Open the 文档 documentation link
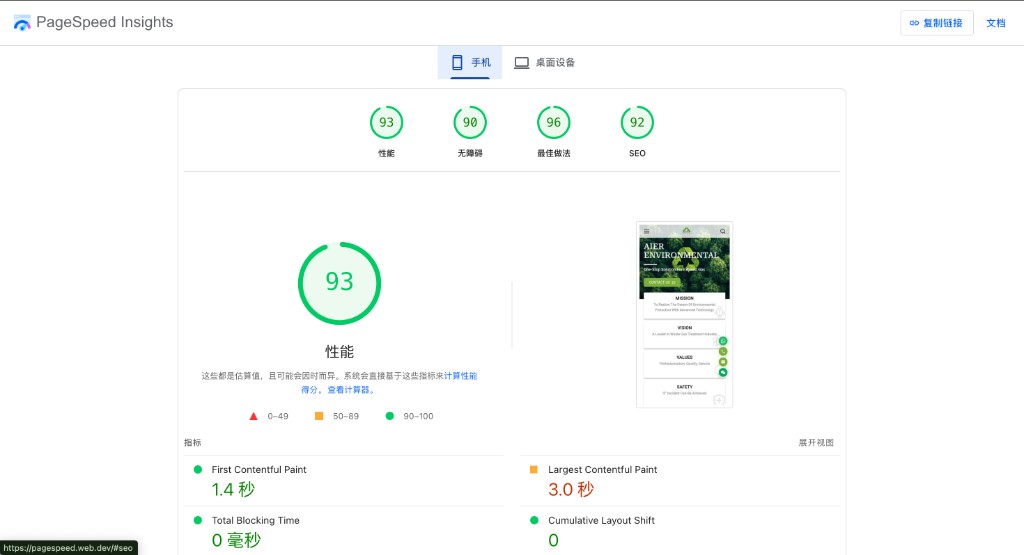The width and height of the screenshot is (1024, 555). [995, 23]
